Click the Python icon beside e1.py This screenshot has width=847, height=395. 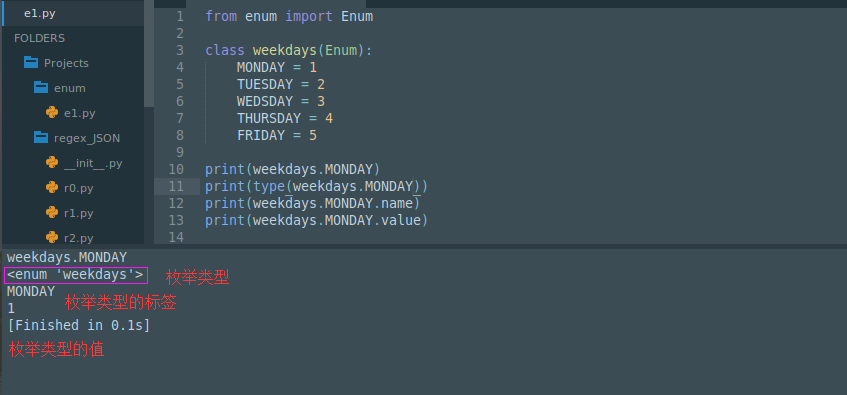click(52, 112)
